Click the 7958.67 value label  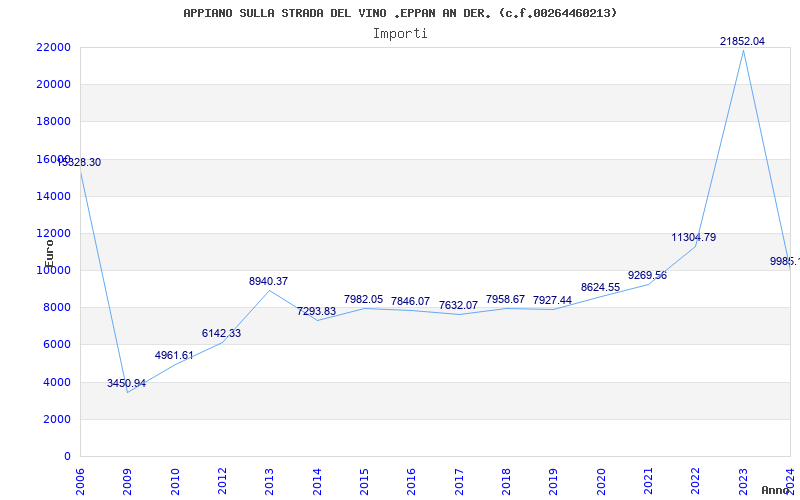(x=505, y=299)
